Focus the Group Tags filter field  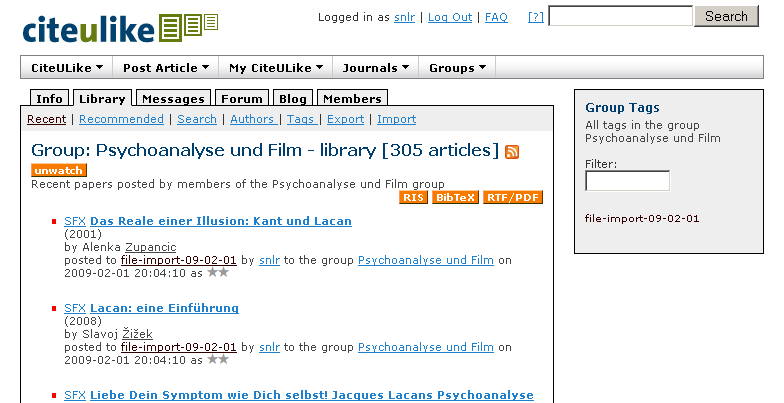click(628, 181)
